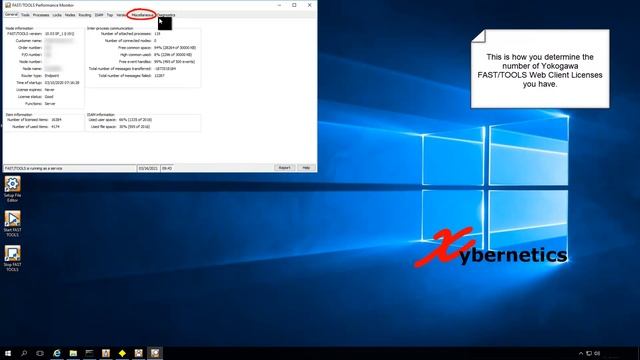Select the Stop FAST/TOOLS desktop shortcut

coord(12,258)
